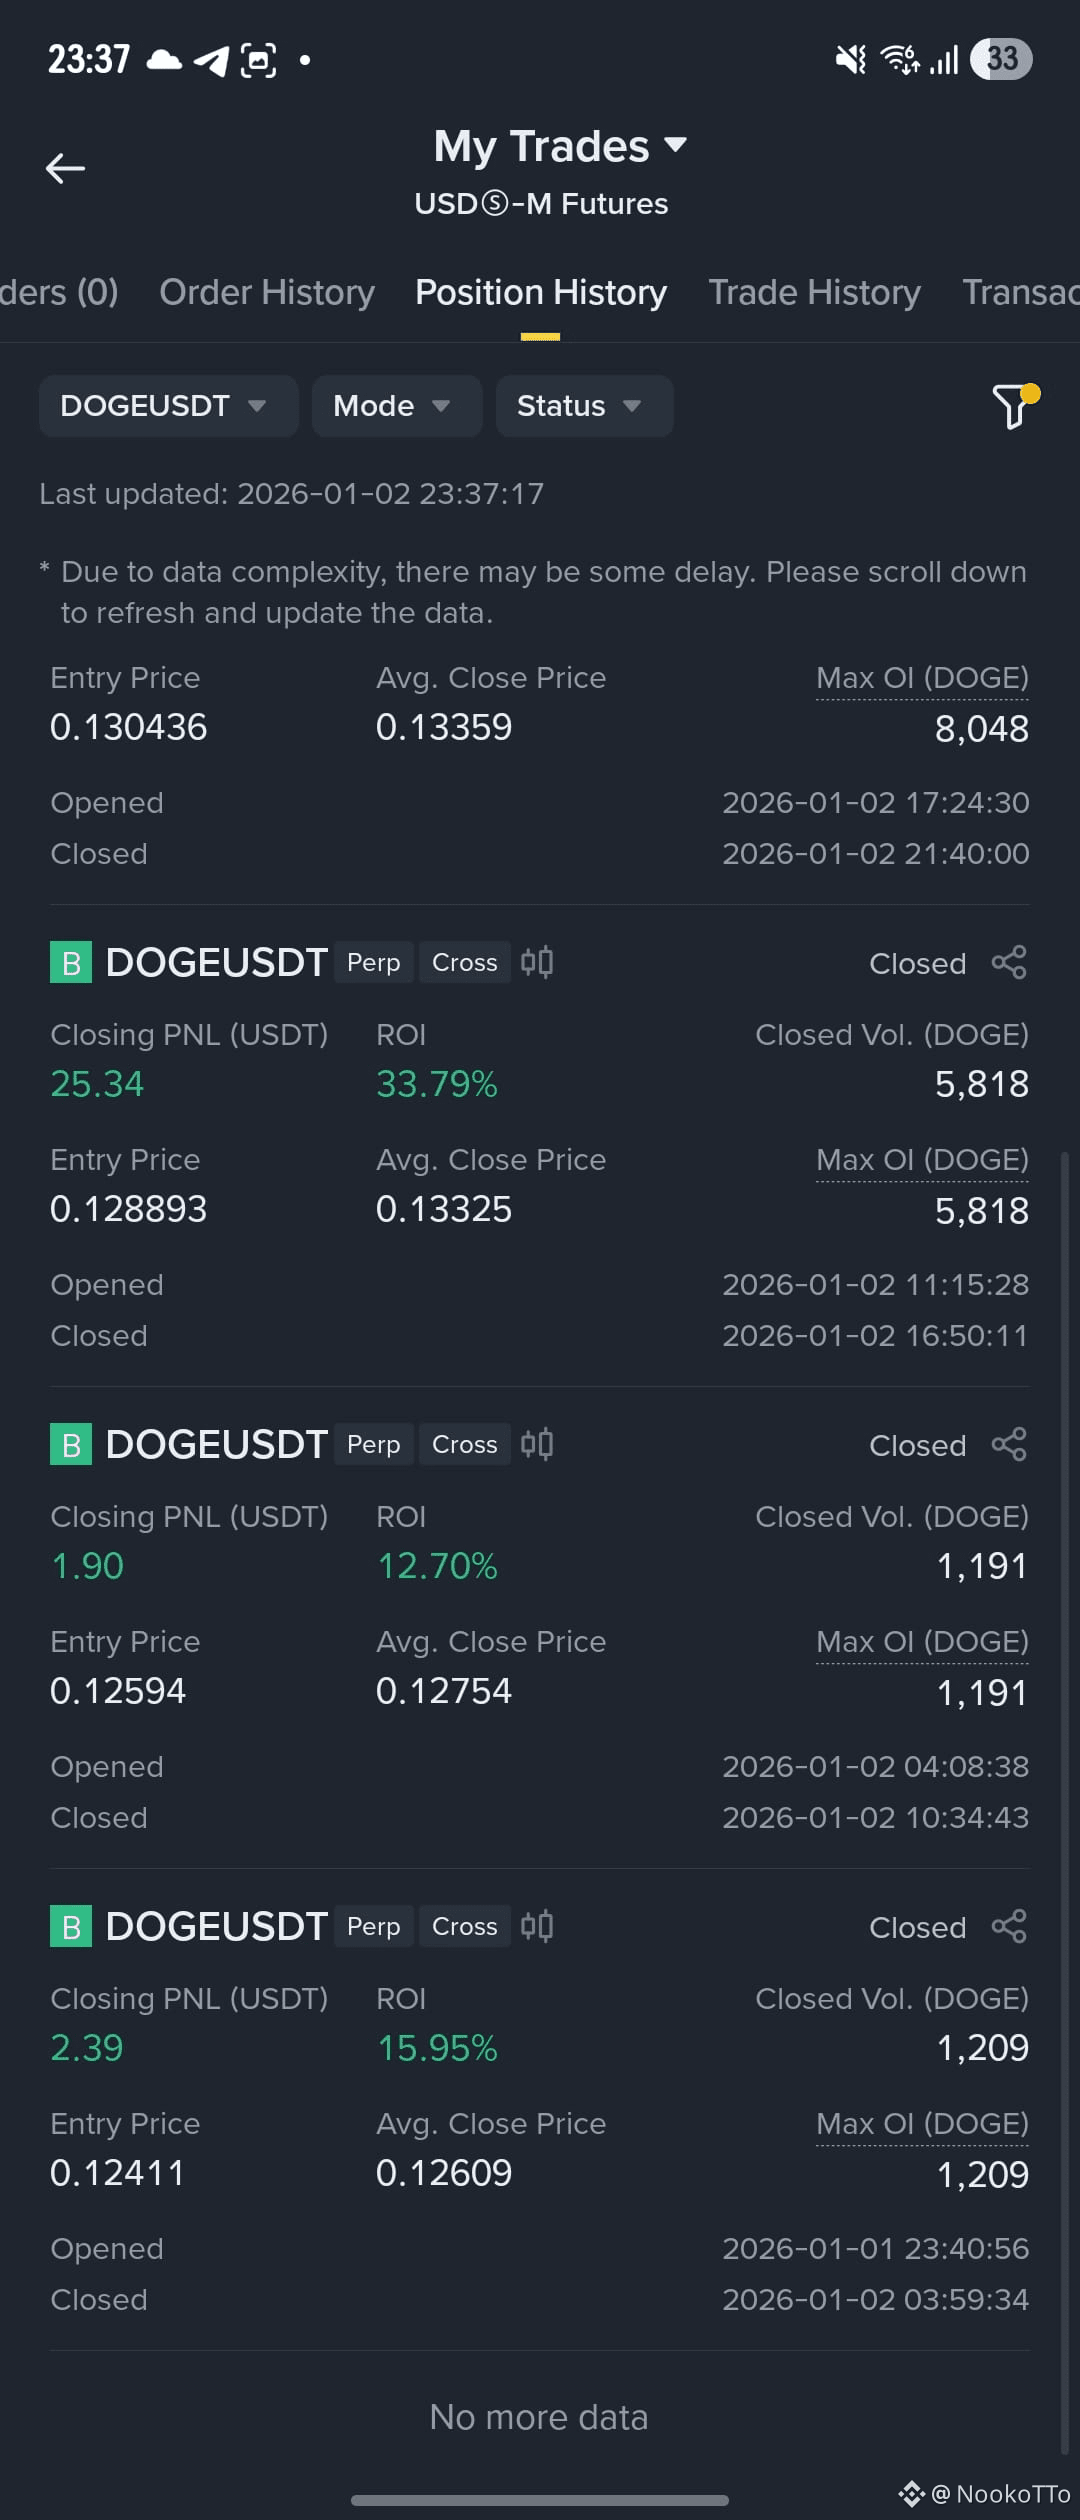Switch to Order History tab
The height and width of the screenshot is (2520, 1080).
(x=267, y=292)
